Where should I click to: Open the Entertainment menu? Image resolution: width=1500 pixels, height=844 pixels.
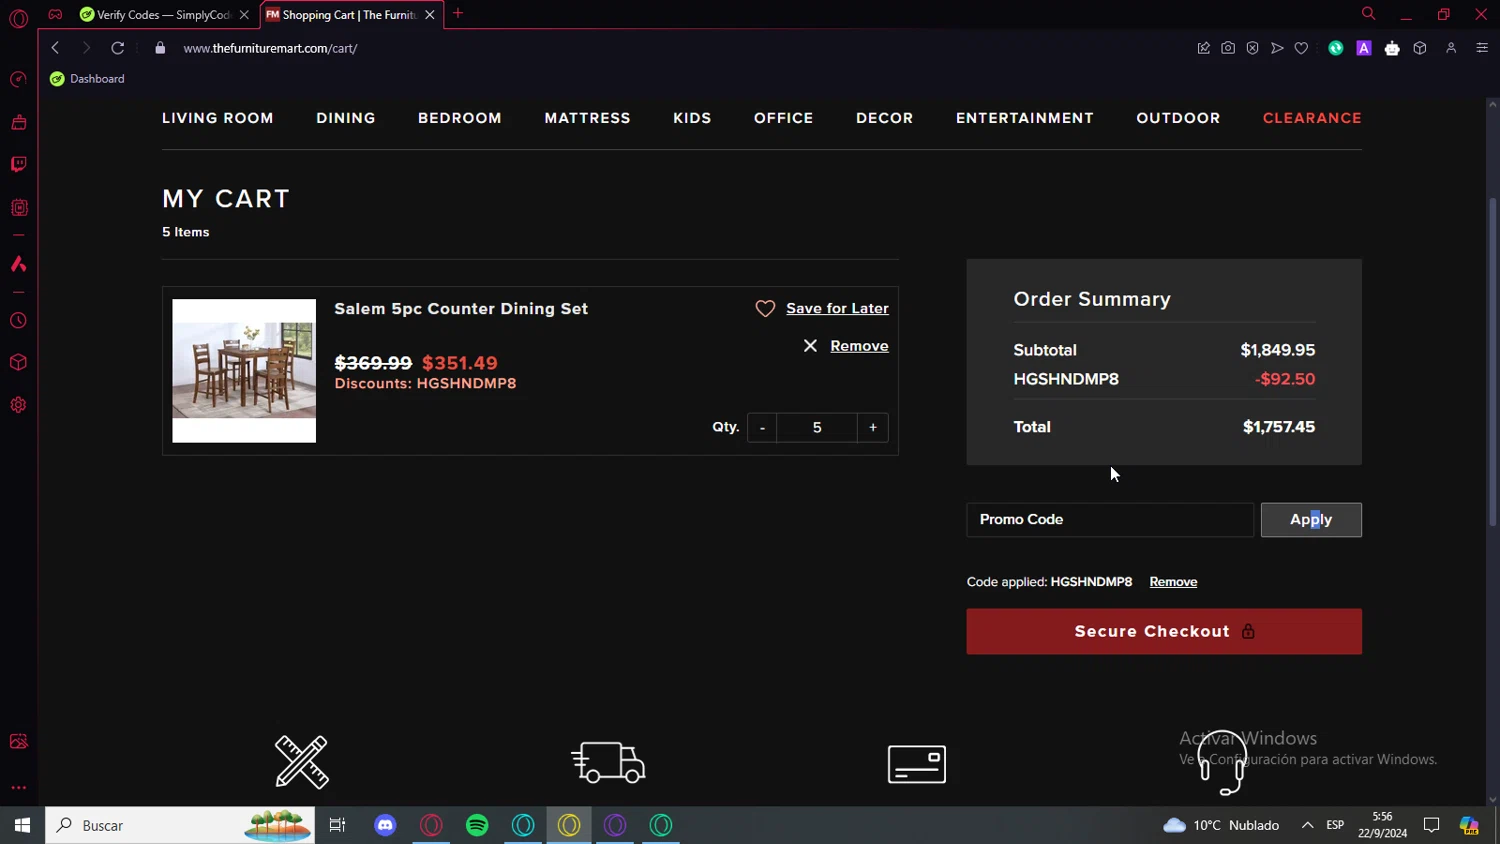coord(1025,118)
